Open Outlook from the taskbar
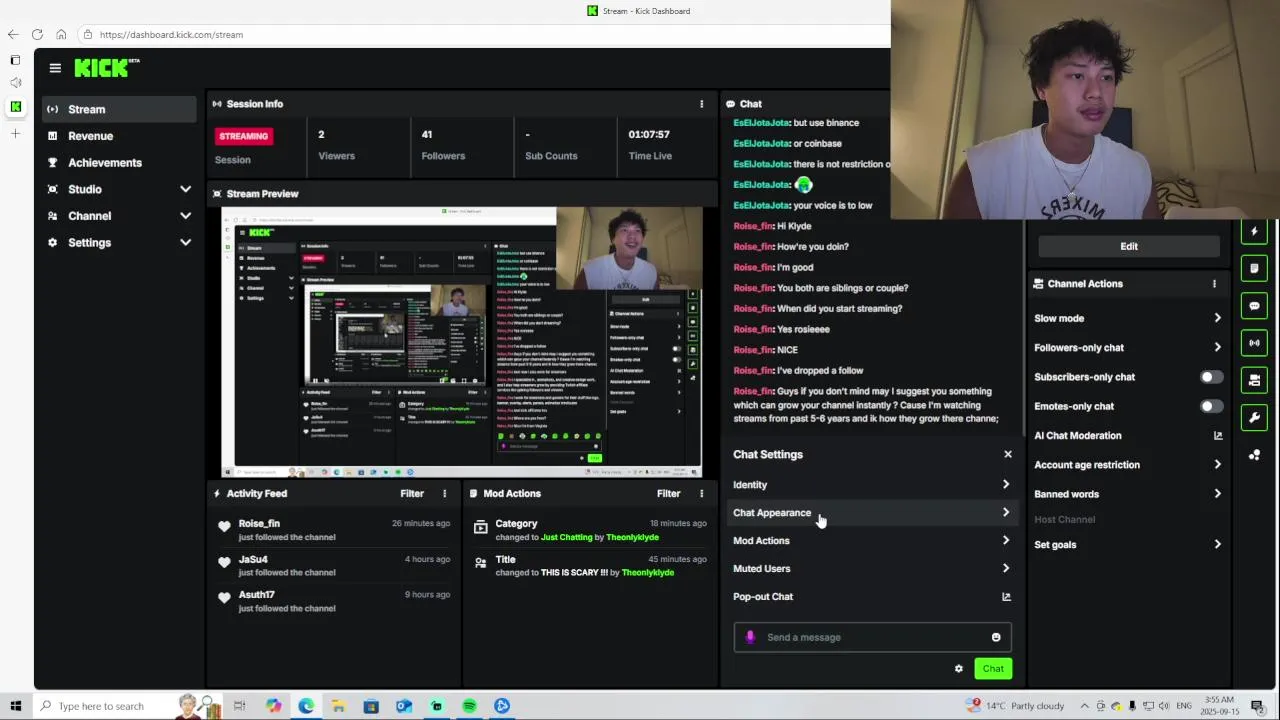The image size is (1280, 720). pos(403,706)
